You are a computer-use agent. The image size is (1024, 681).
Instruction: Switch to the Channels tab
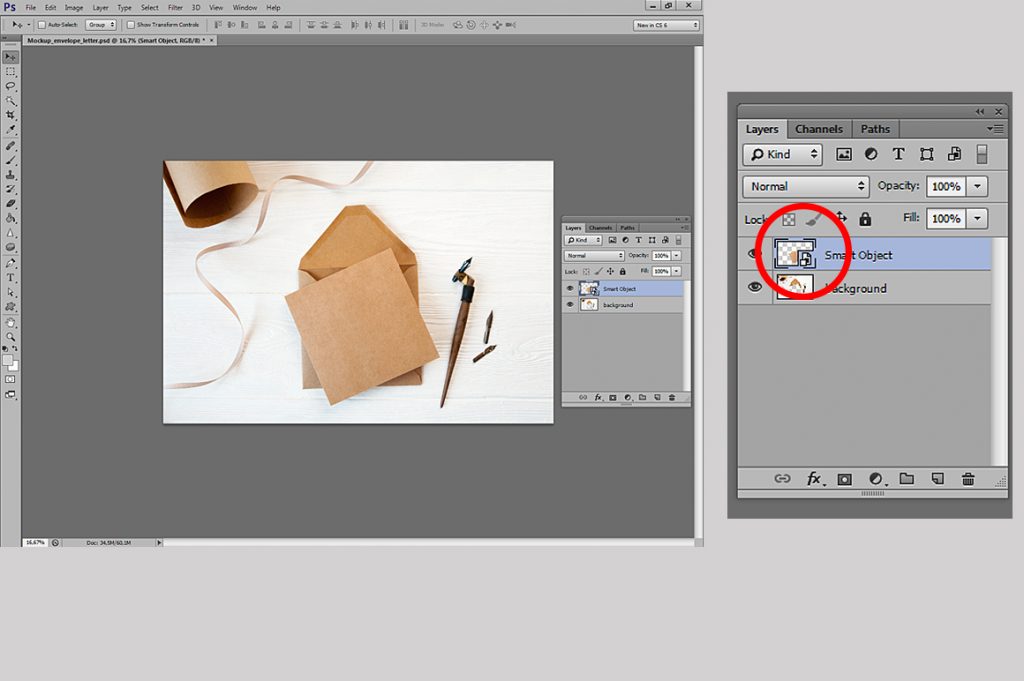pos(819,129)
